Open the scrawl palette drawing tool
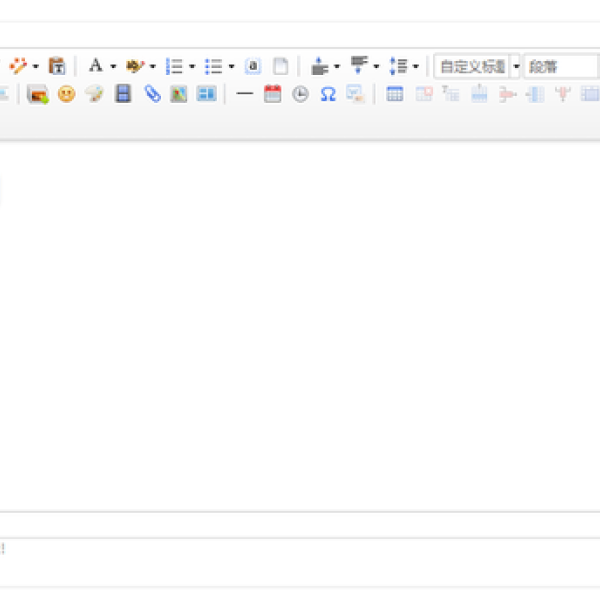This screenshot has height=600, width=600. click(x=93, y=94)
